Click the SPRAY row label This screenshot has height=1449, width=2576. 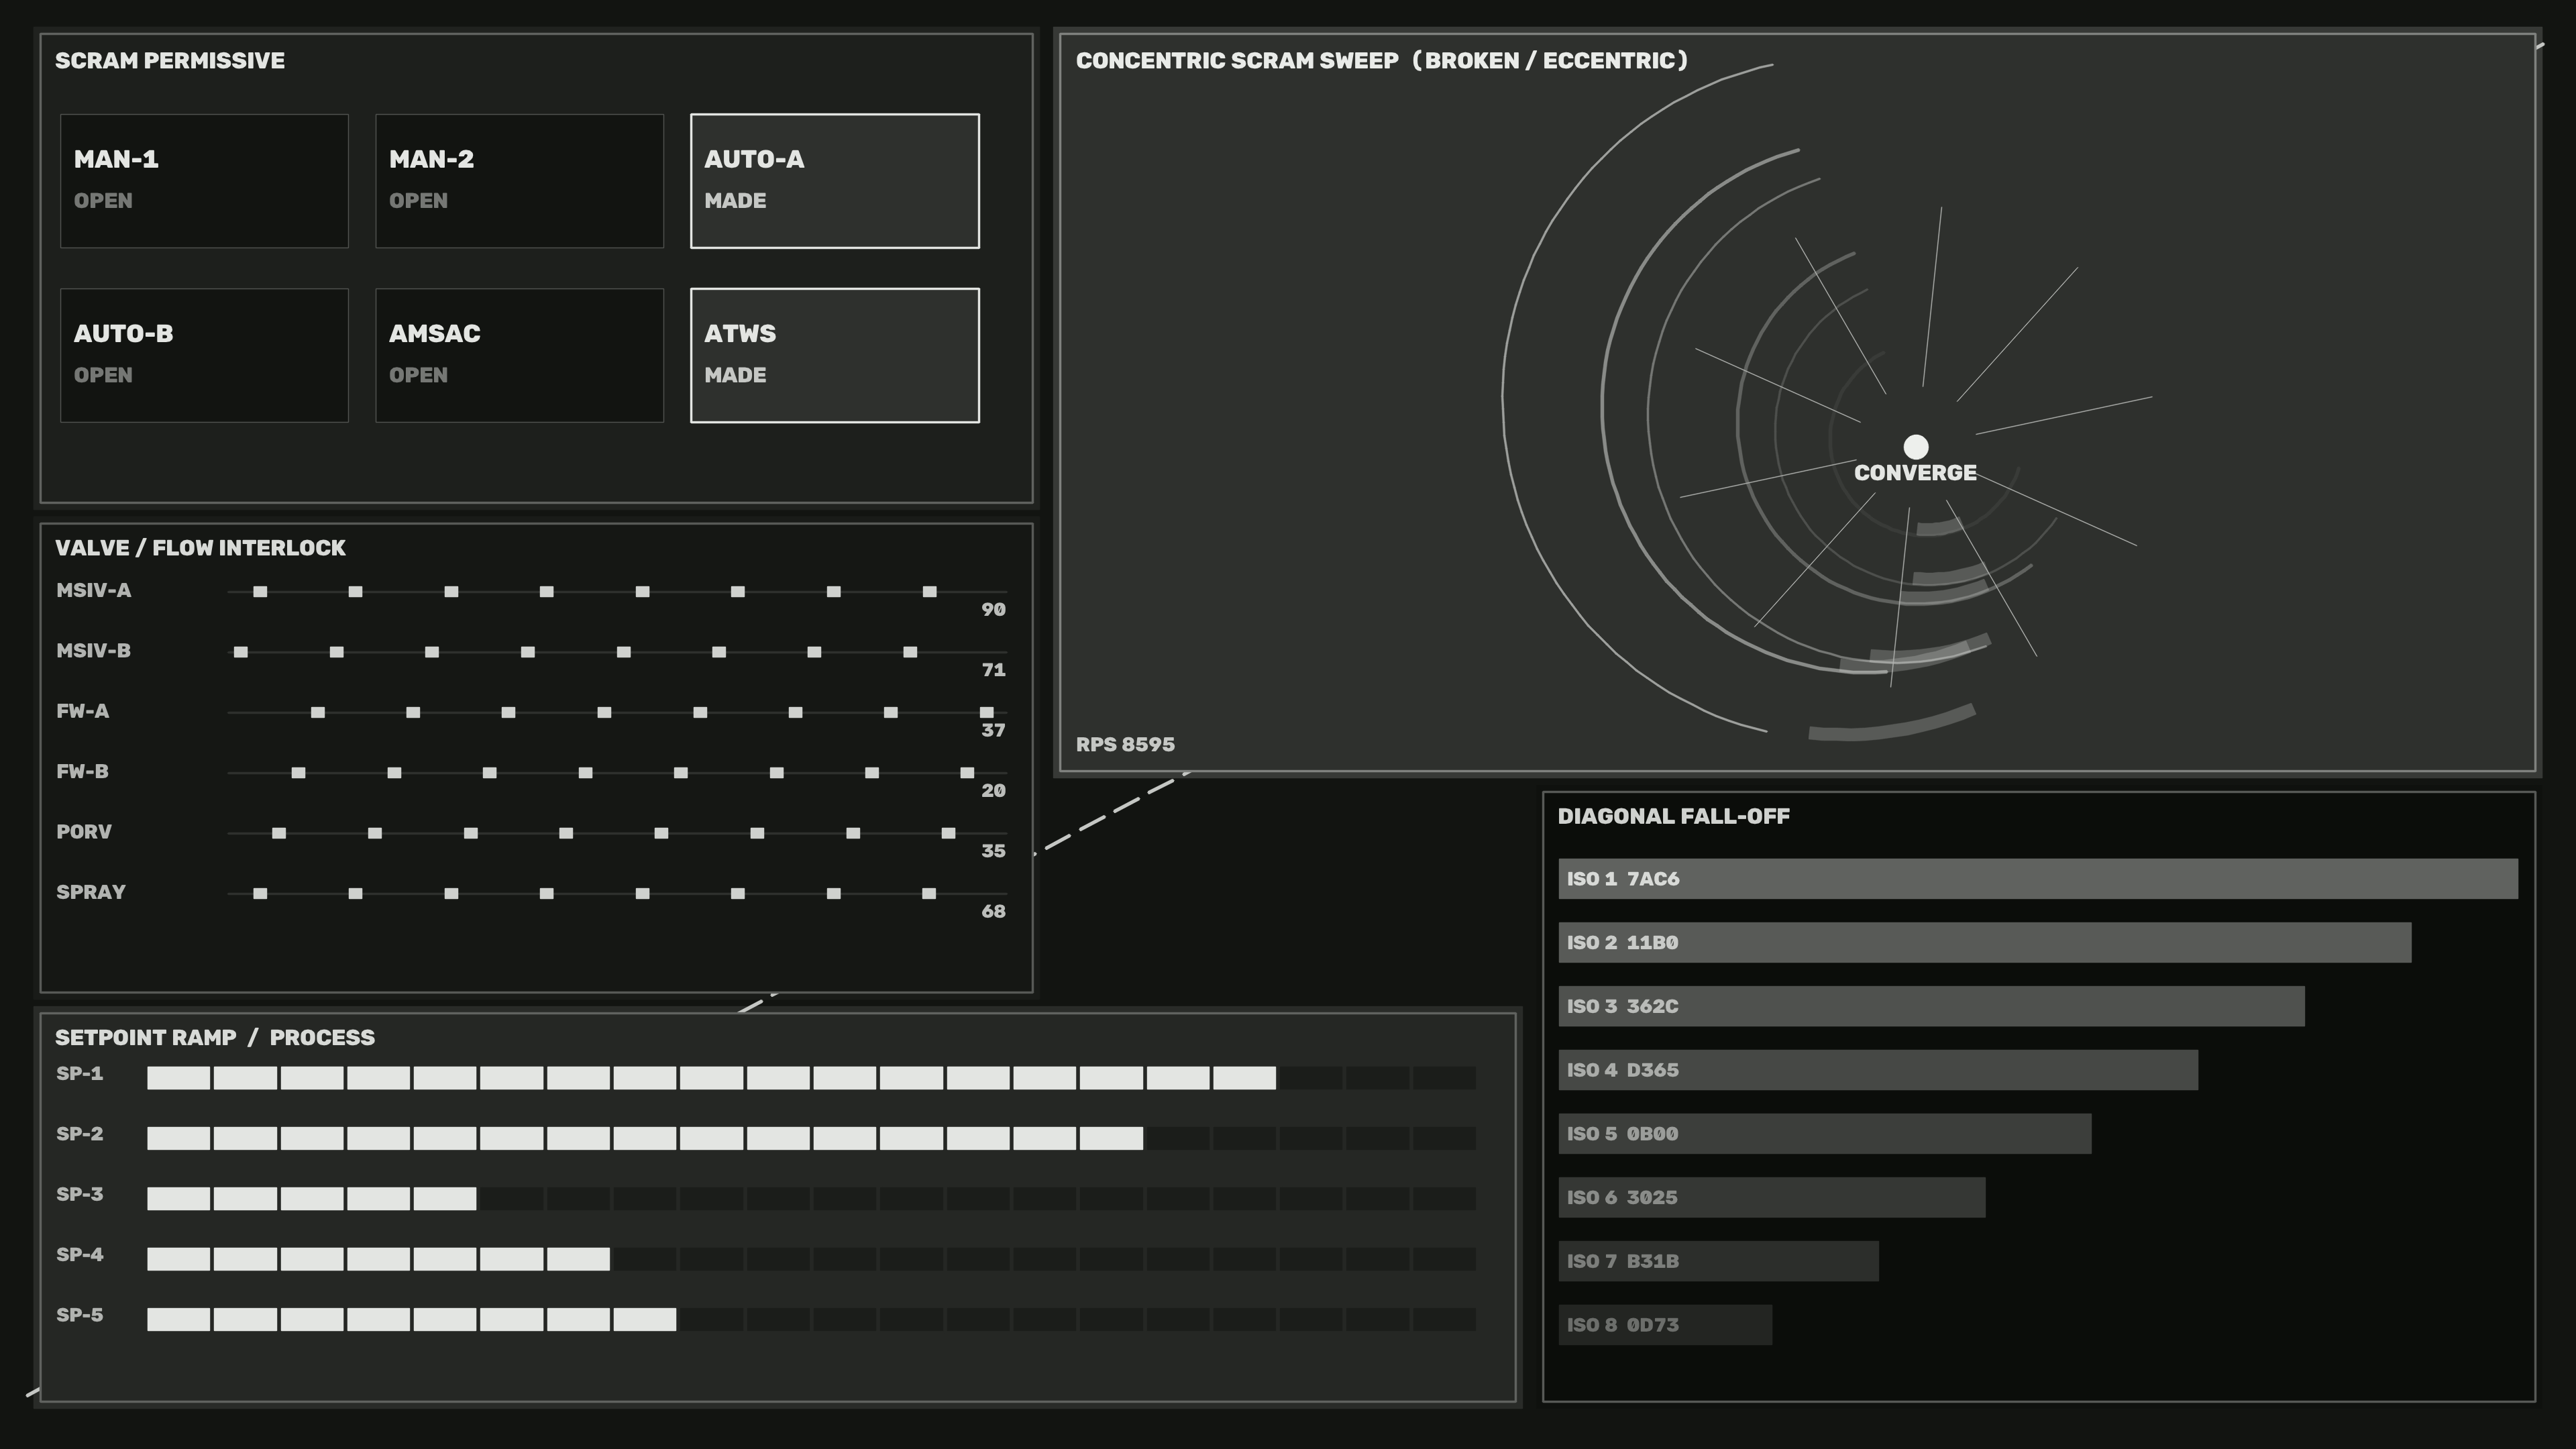pos(90,892)
